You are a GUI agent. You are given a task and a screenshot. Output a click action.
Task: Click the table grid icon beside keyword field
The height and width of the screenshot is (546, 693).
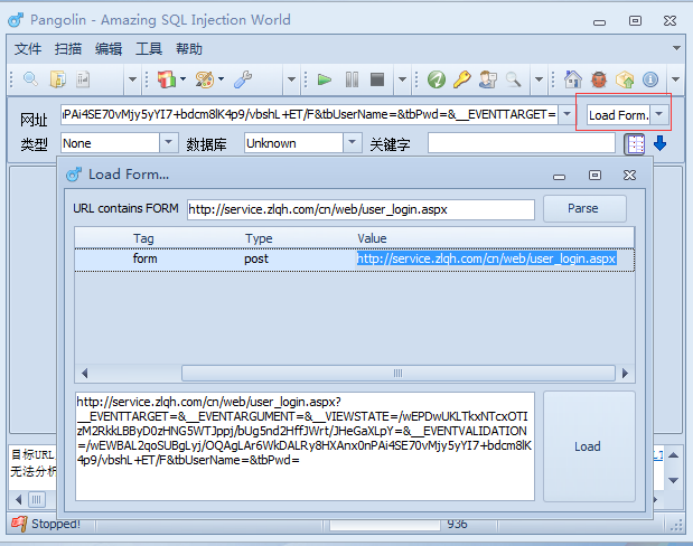point(635,144)
